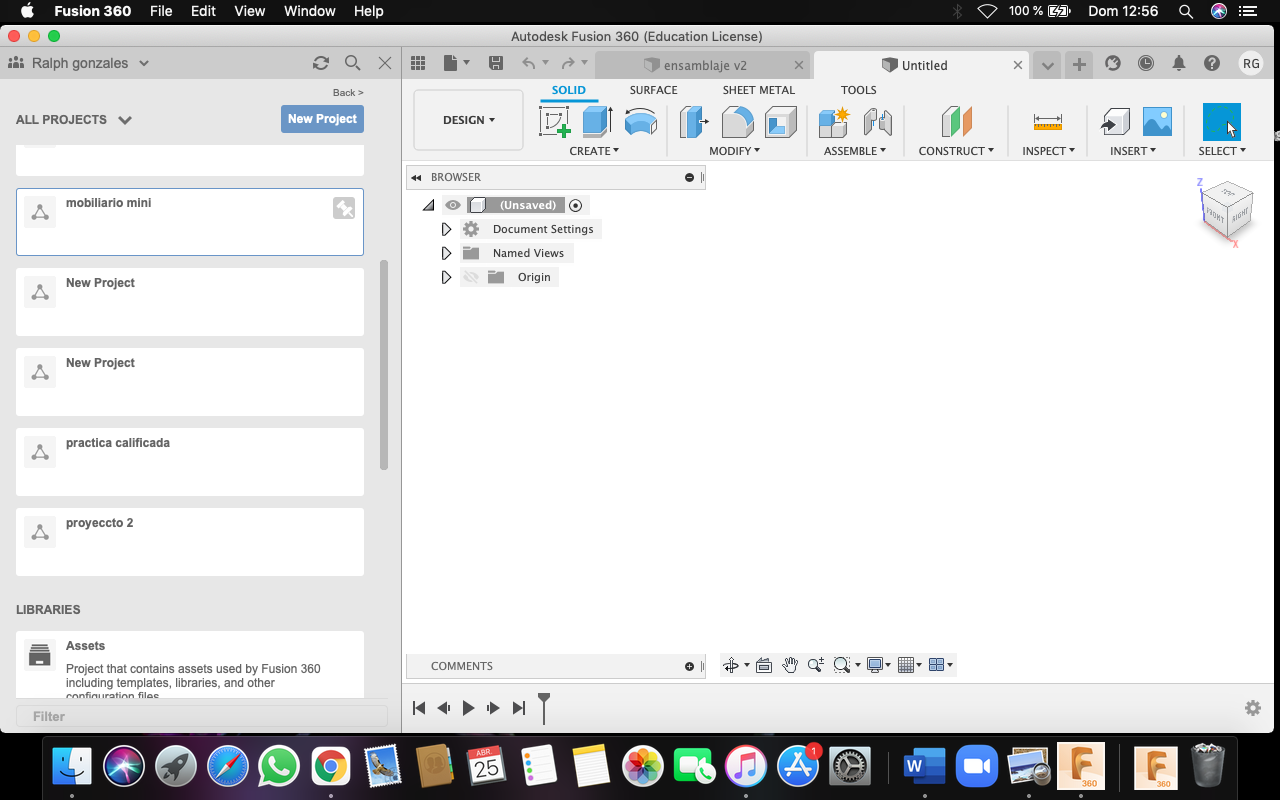Open the Edit menu in menu bar
Screen dimensions: 1280x800
203,11
